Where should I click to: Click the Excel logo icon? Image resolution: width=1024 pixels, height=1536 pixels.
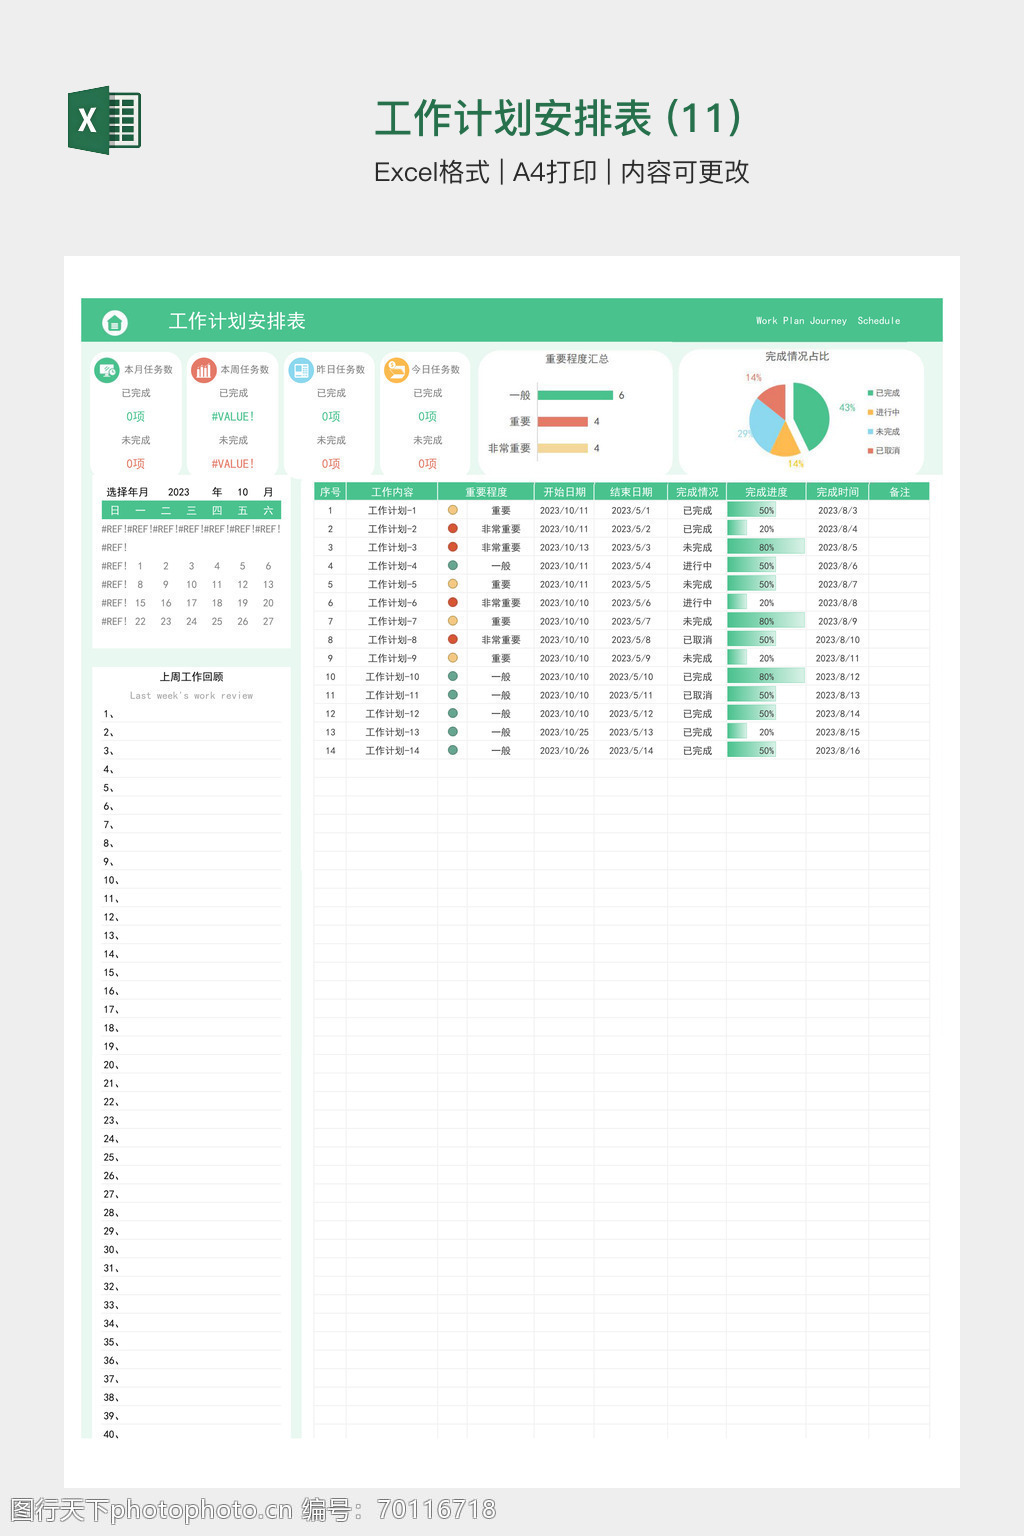pyautogui.click(x=104, y=120)
